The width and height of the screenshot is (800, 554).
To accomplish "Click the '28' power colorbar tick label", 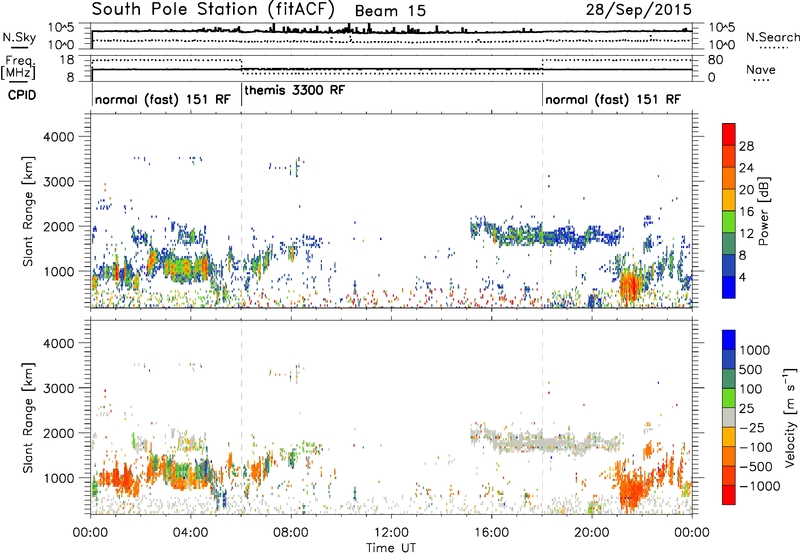I will (746, 146).
